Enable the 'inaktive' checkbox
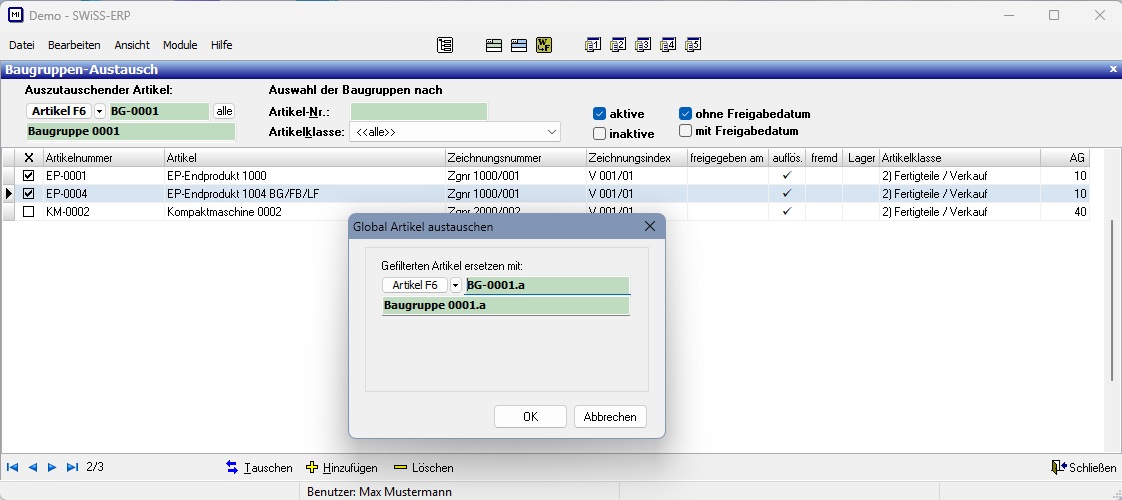The image size is (1122, 500). point(600,133)
